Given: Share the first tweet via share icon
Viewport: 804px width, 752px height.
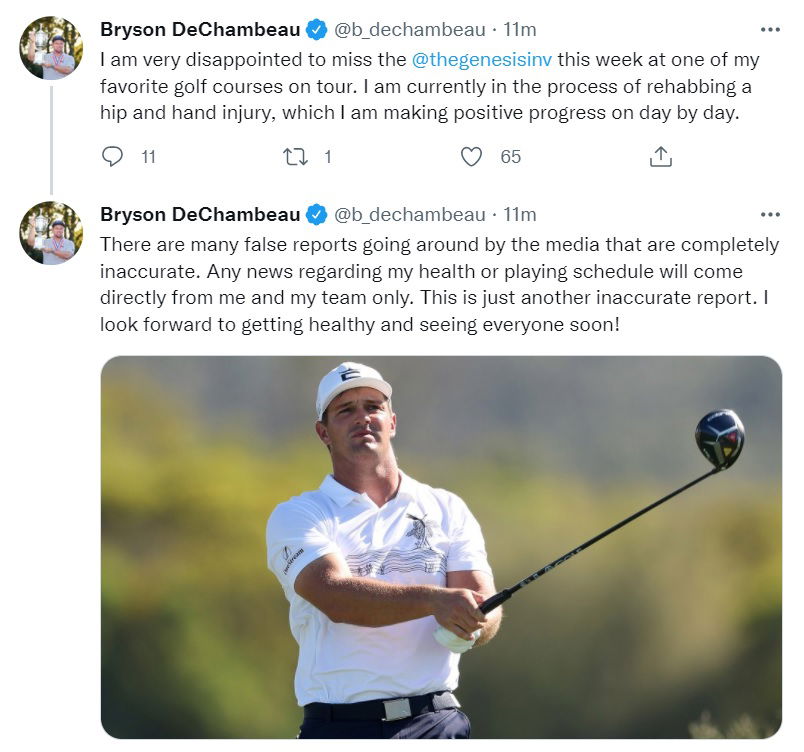Looking at the screenshot, I should pos(660,157).
